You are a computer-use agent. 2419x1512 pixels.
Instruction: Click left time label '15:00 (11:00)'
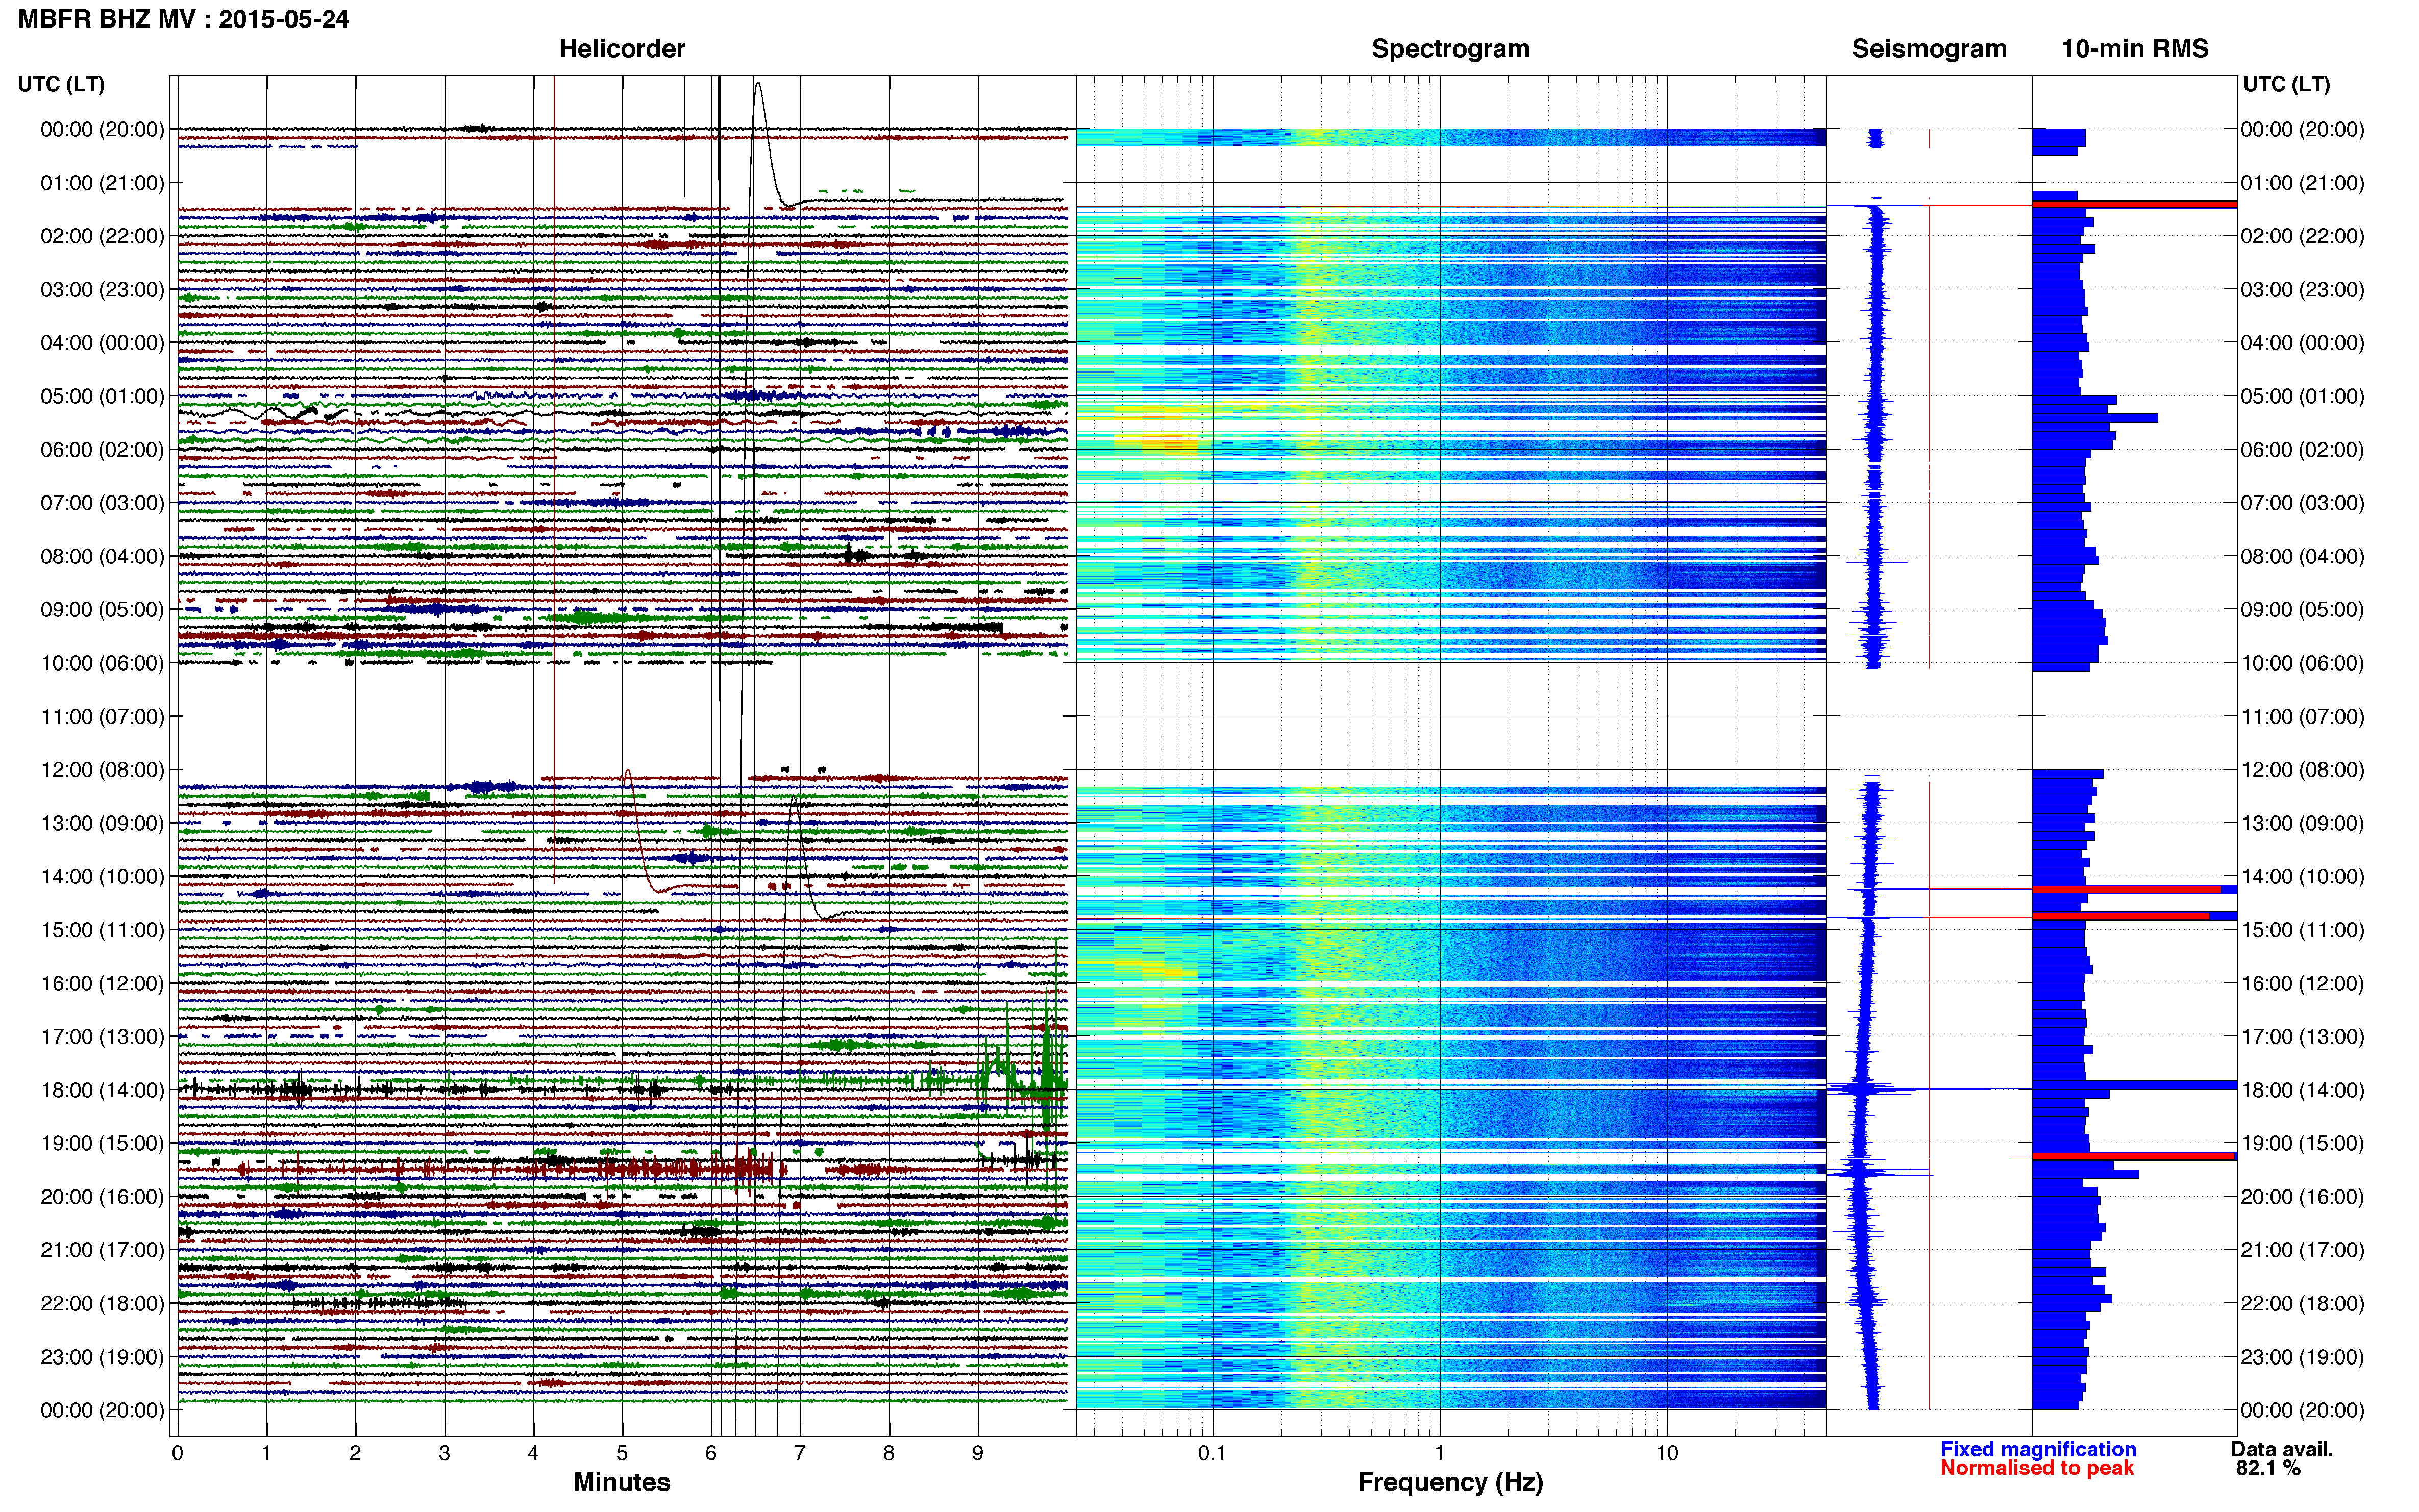102,930
